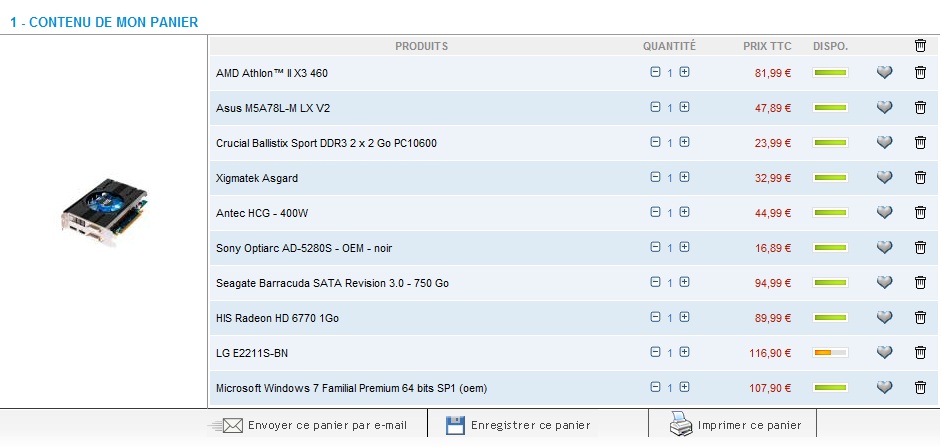Empty whole cart via header trash icon
942x447 pixels.
pos(920,45)
